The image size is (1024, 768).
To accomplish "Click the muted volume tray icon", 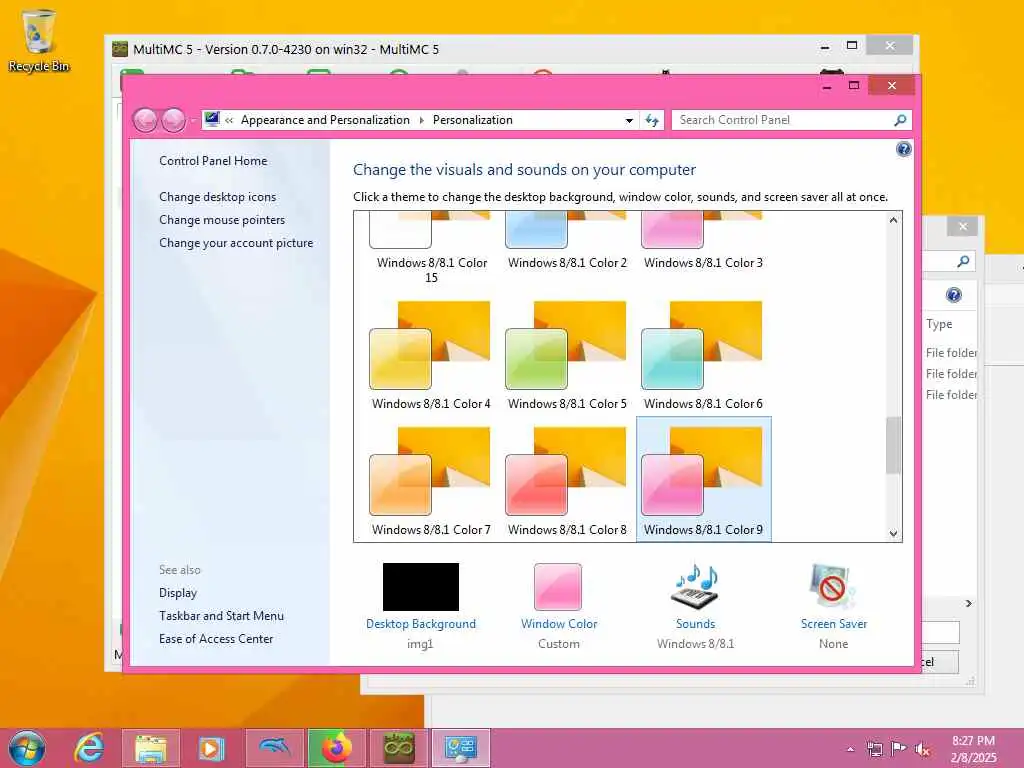I will click(922, 749).
